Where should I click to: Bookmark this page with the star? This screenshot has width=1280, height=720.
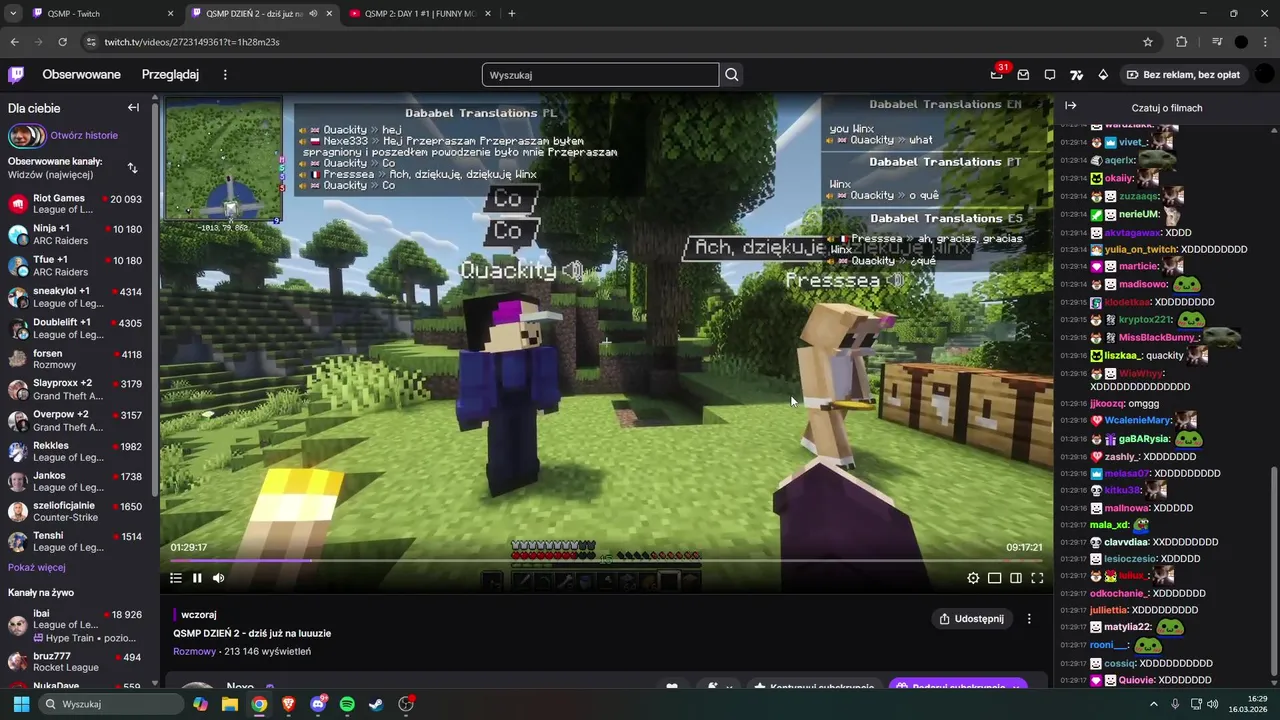click(x=1148, y=42)
